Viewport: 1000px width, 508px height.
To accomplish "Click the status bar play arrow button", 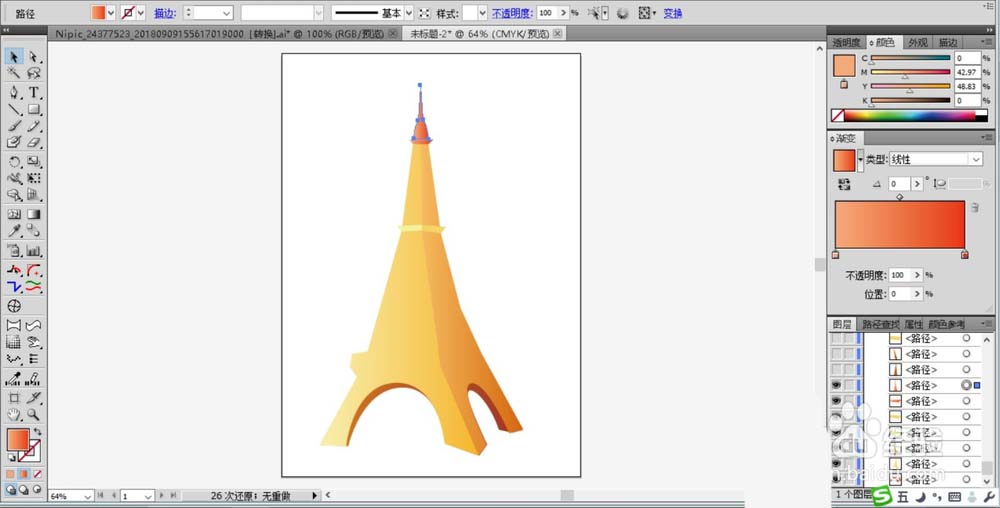I will pos(314,495).
